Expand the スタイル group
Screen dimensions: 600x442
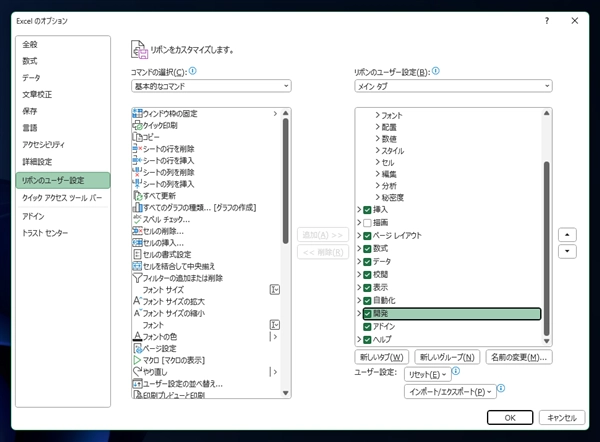(x=377, y=150)
